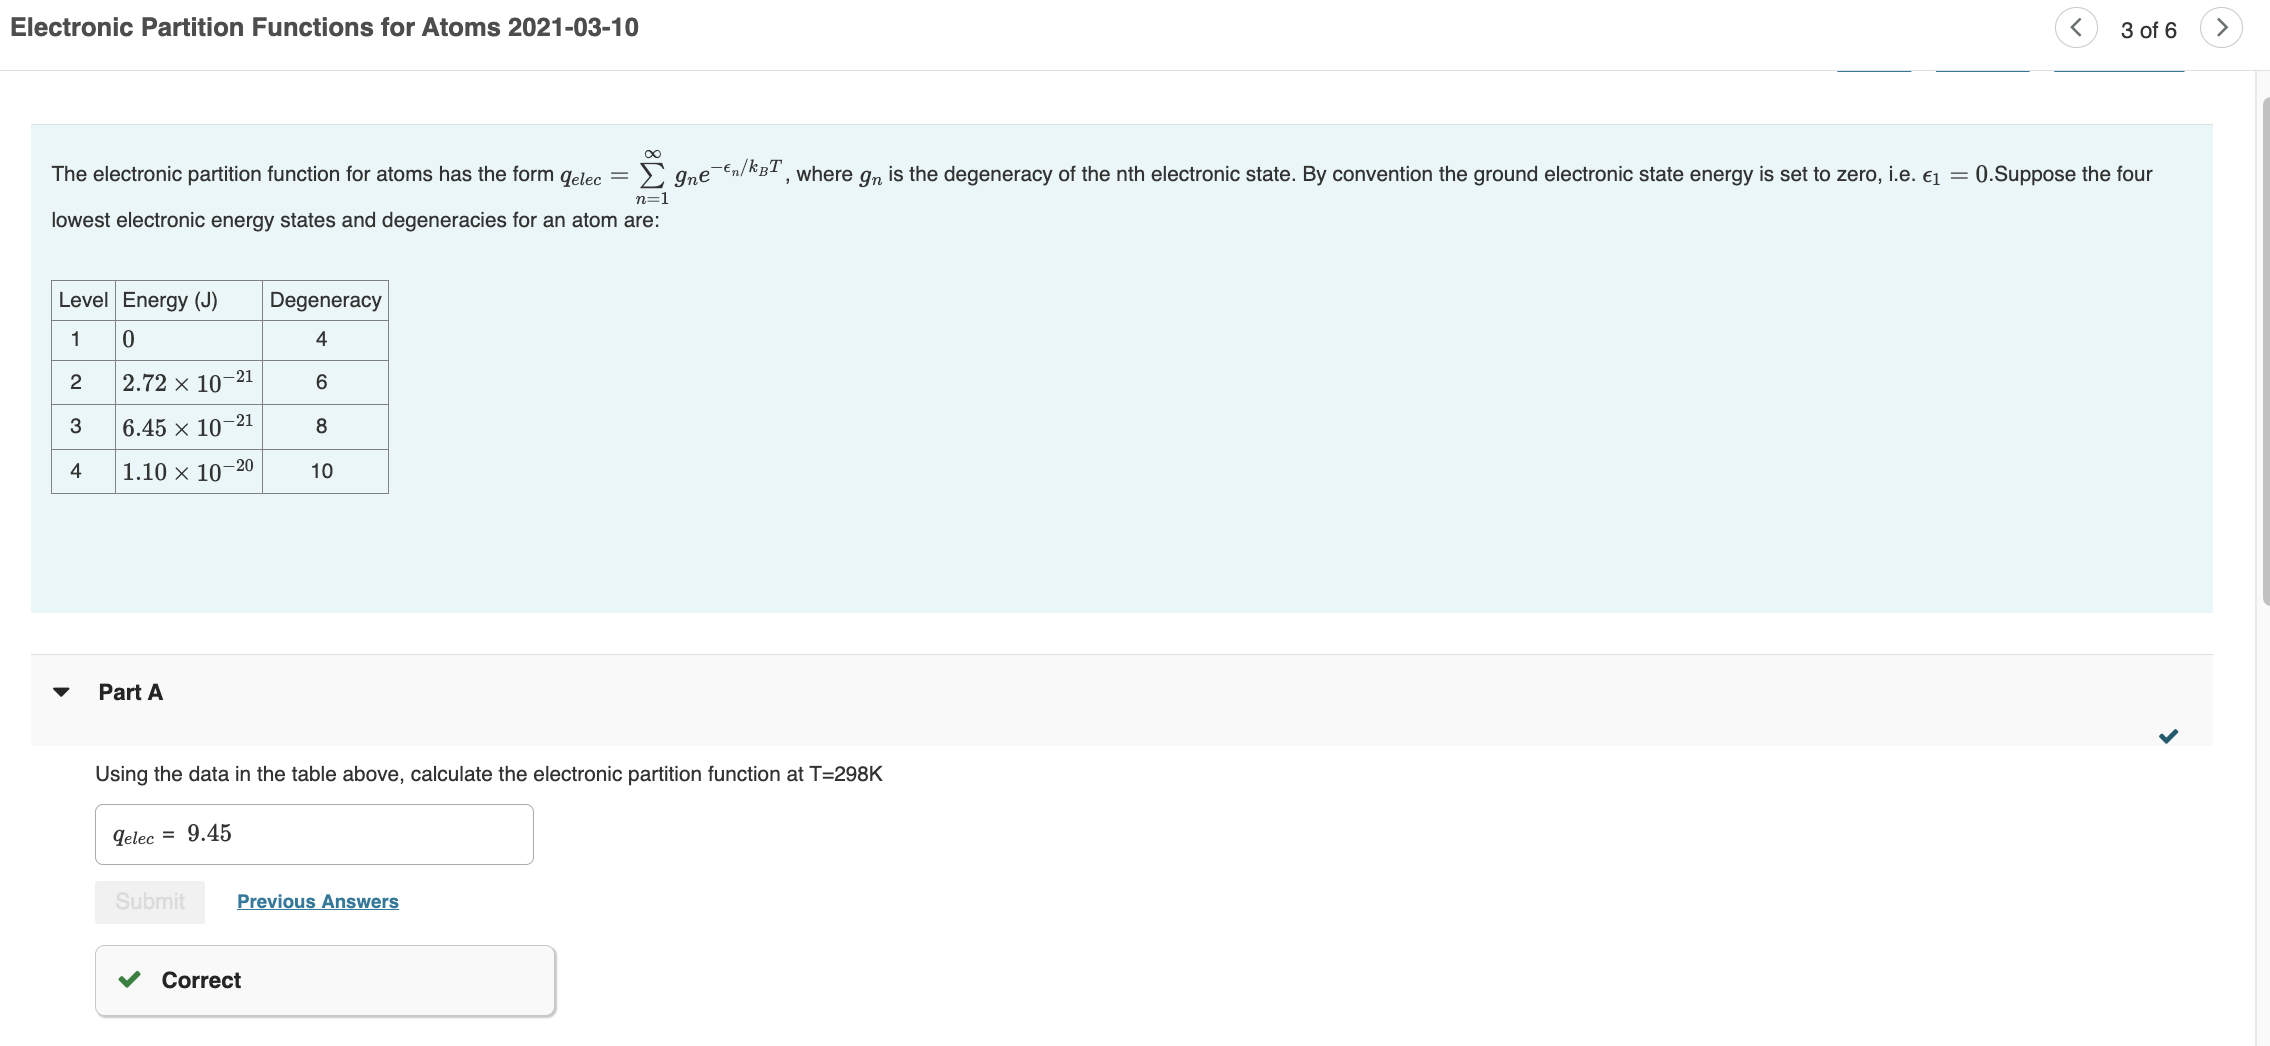Open Previous Answers
Viewport: 2270px width, 1046px height.
(317, 901)
